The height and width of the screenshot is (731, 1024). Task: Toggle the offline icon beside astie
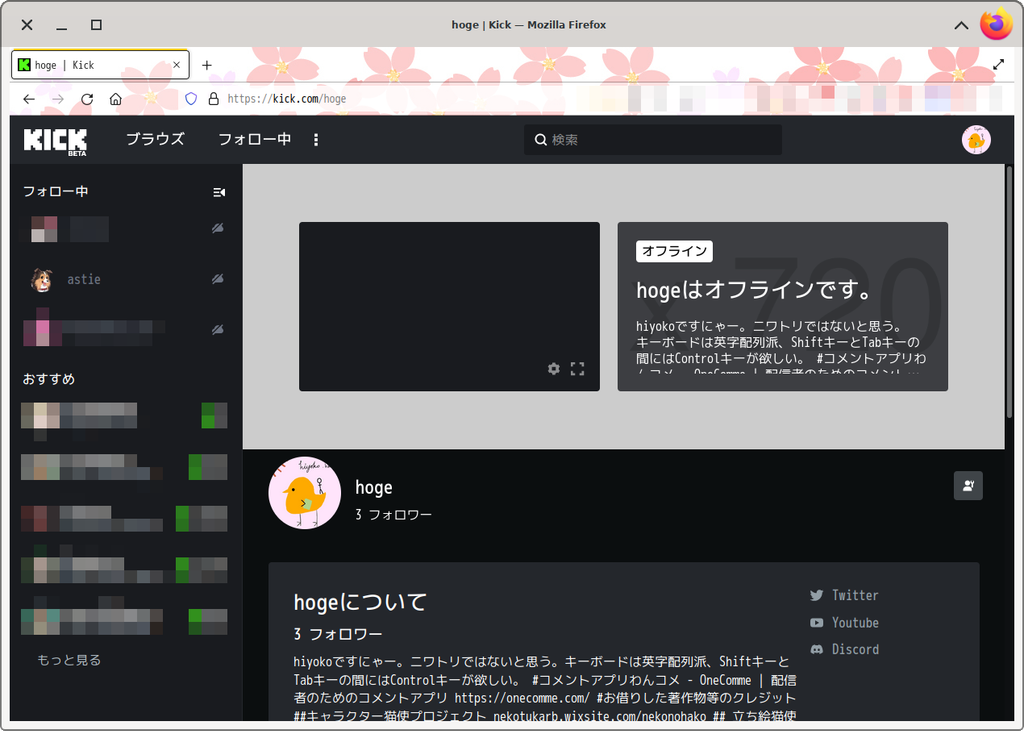pos(218,280)
